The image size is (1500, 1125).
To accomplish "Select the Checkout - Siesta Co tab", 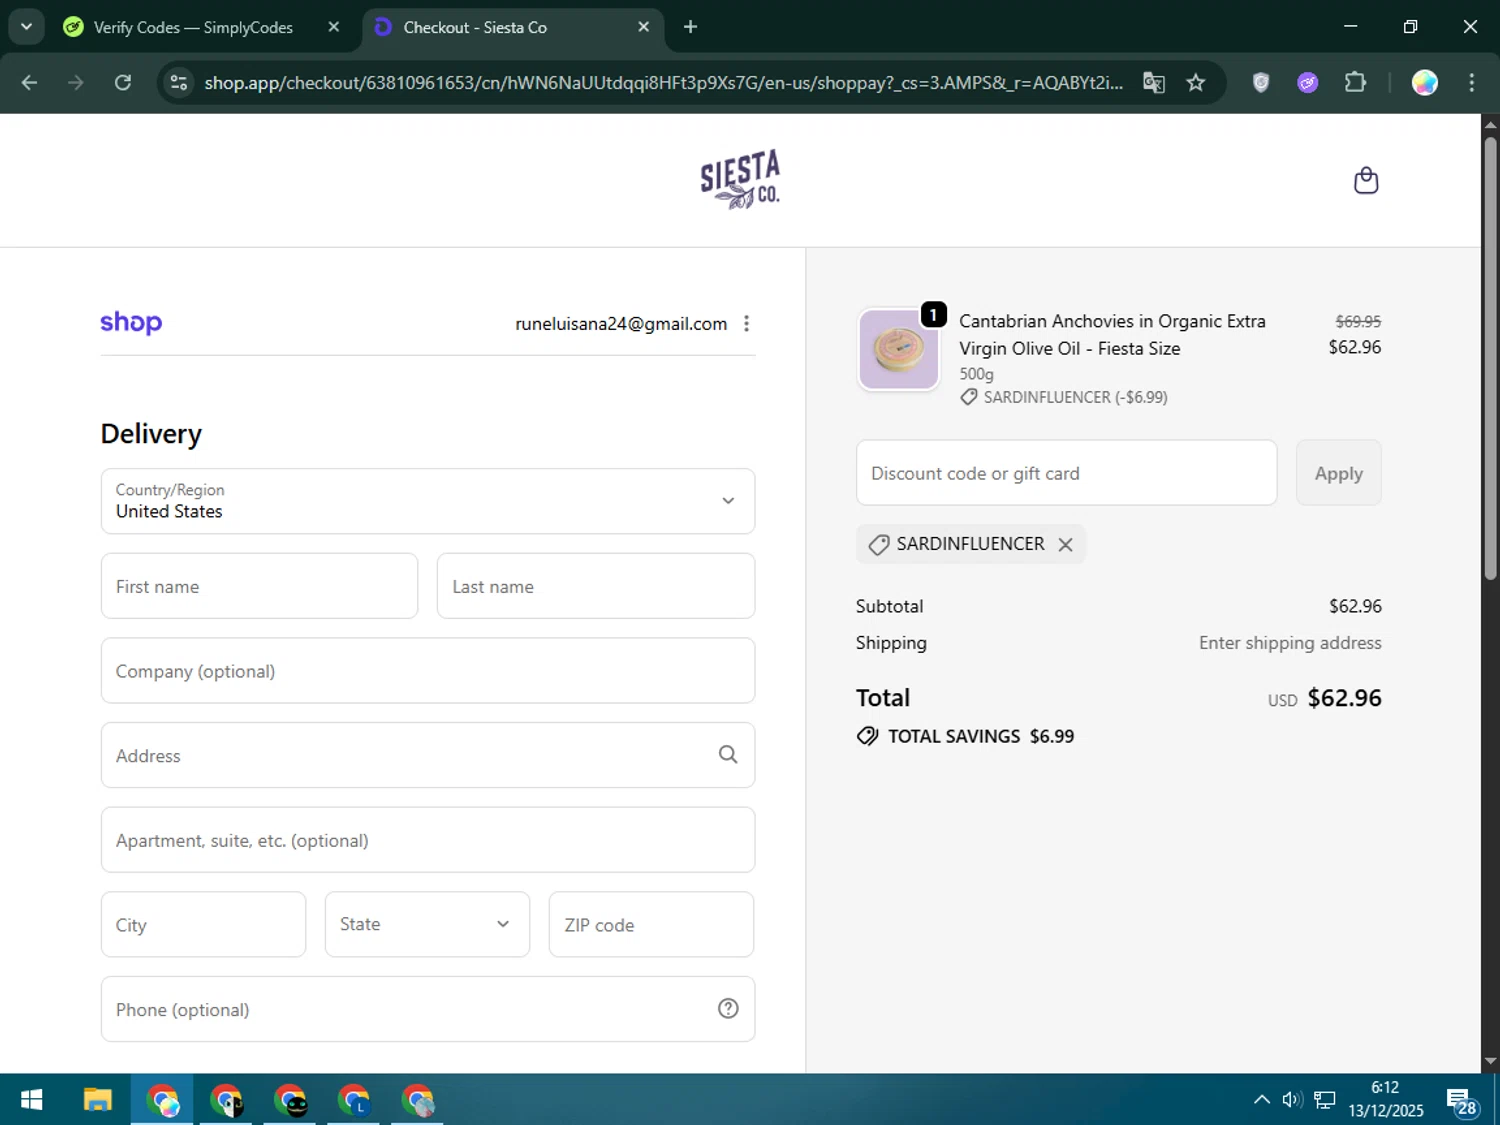I will (x=475, y=27).
